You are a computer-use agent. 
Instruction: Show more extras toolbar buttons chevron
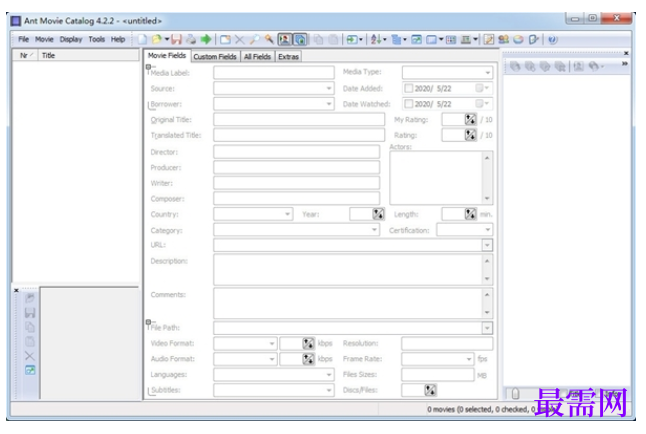click(x=625, y=64)
